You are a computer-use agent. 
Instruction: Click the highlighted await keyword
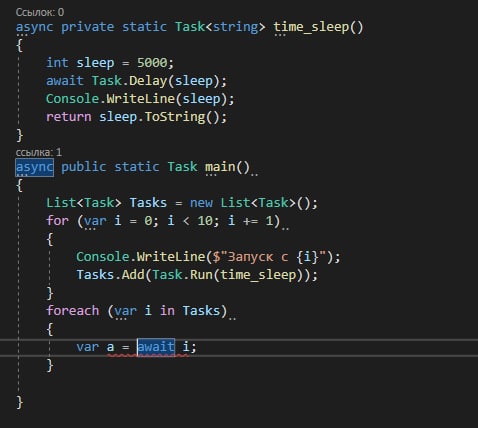[156, 347]
